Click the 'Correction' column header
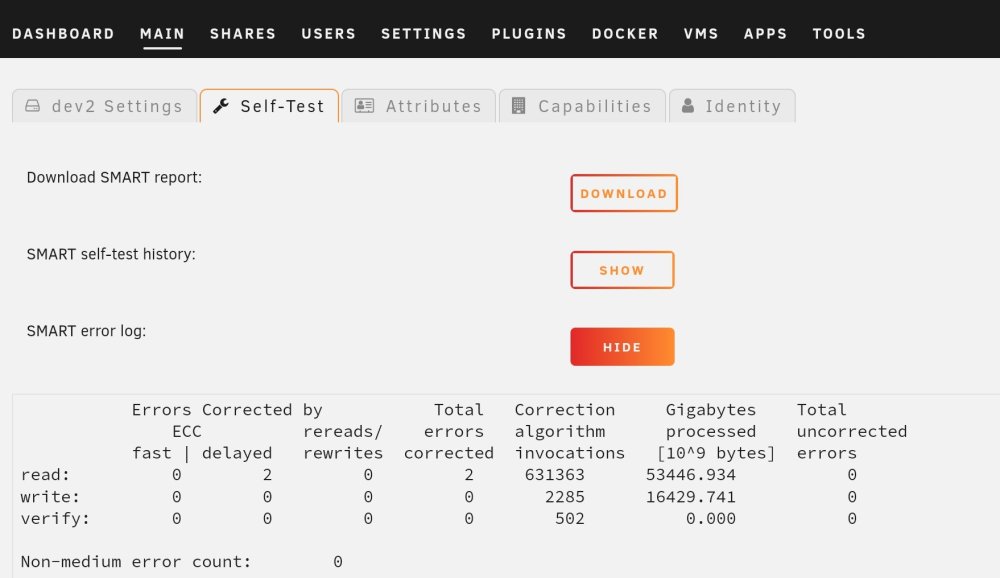 [x=564, y=410]
